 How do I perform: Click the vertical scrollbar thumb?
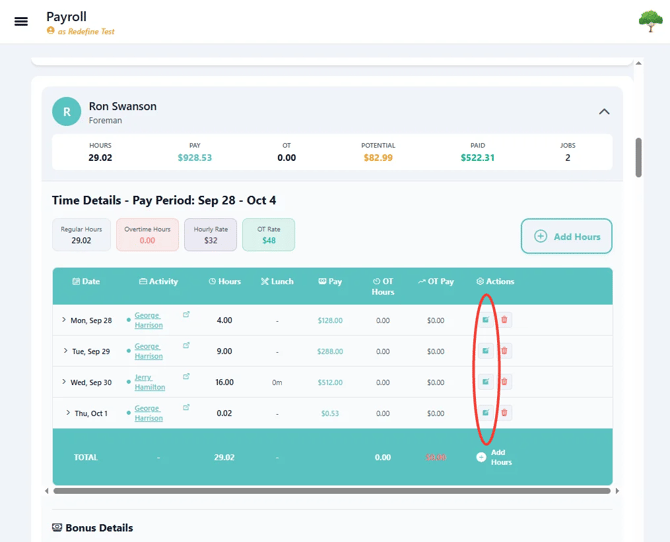point(638,157)
